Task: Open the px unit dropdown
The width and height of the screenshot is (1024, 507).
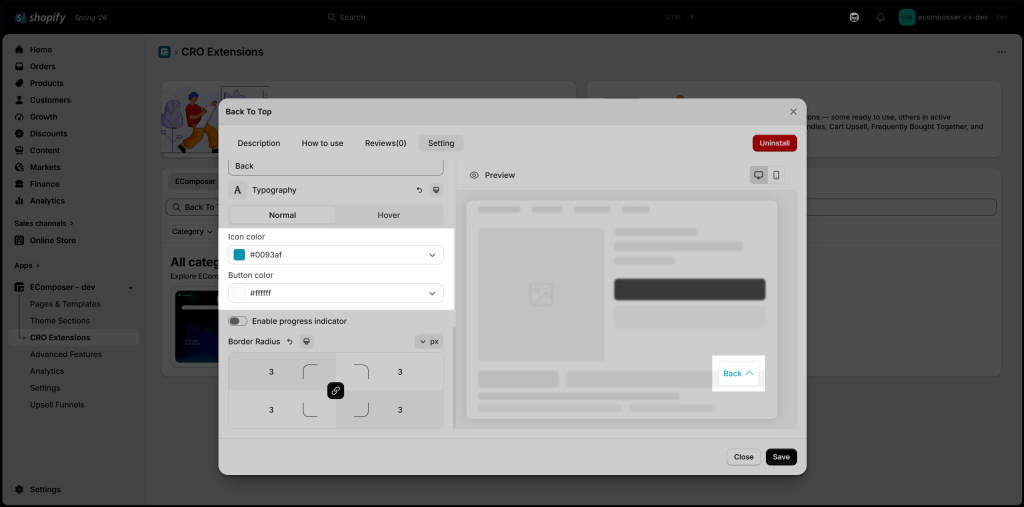Action: point(429,342)
